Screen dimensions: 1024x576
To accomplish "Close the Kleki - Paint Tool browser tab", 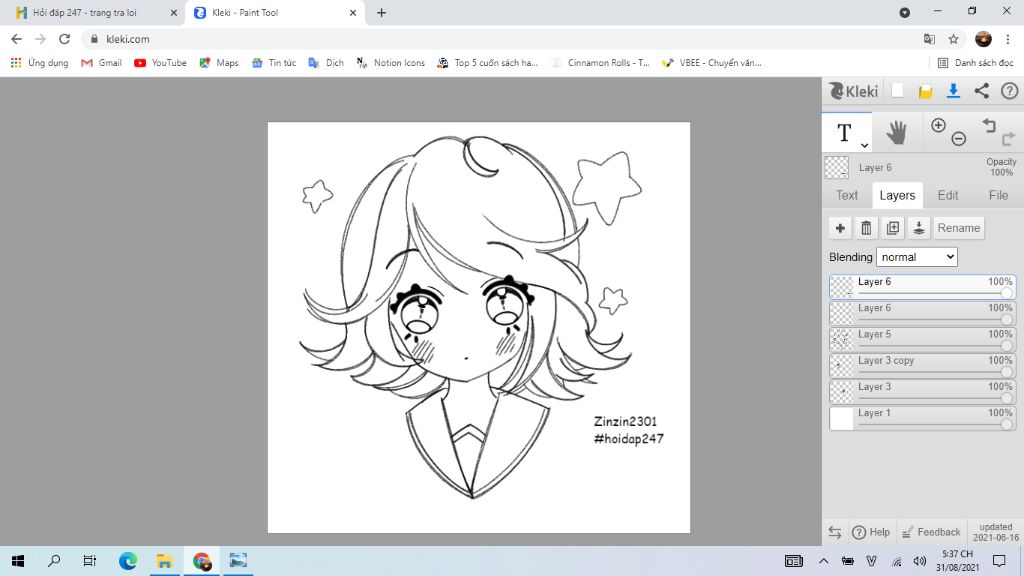I will 353,12.
